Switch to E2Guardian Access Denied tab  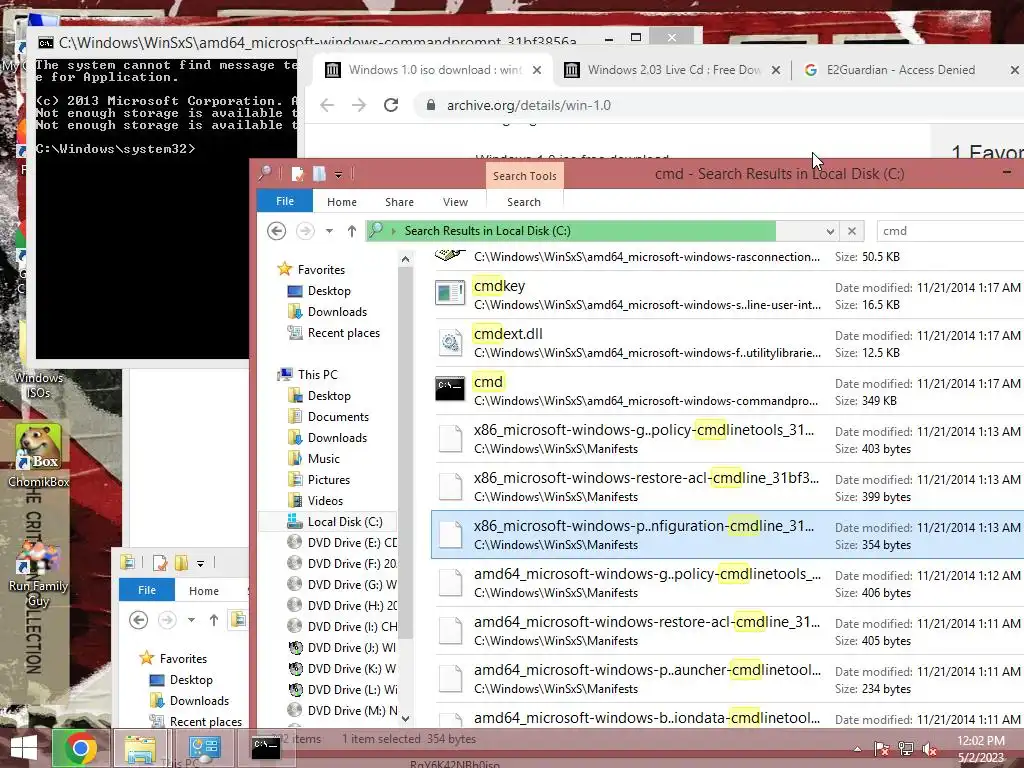click(908, 70)
